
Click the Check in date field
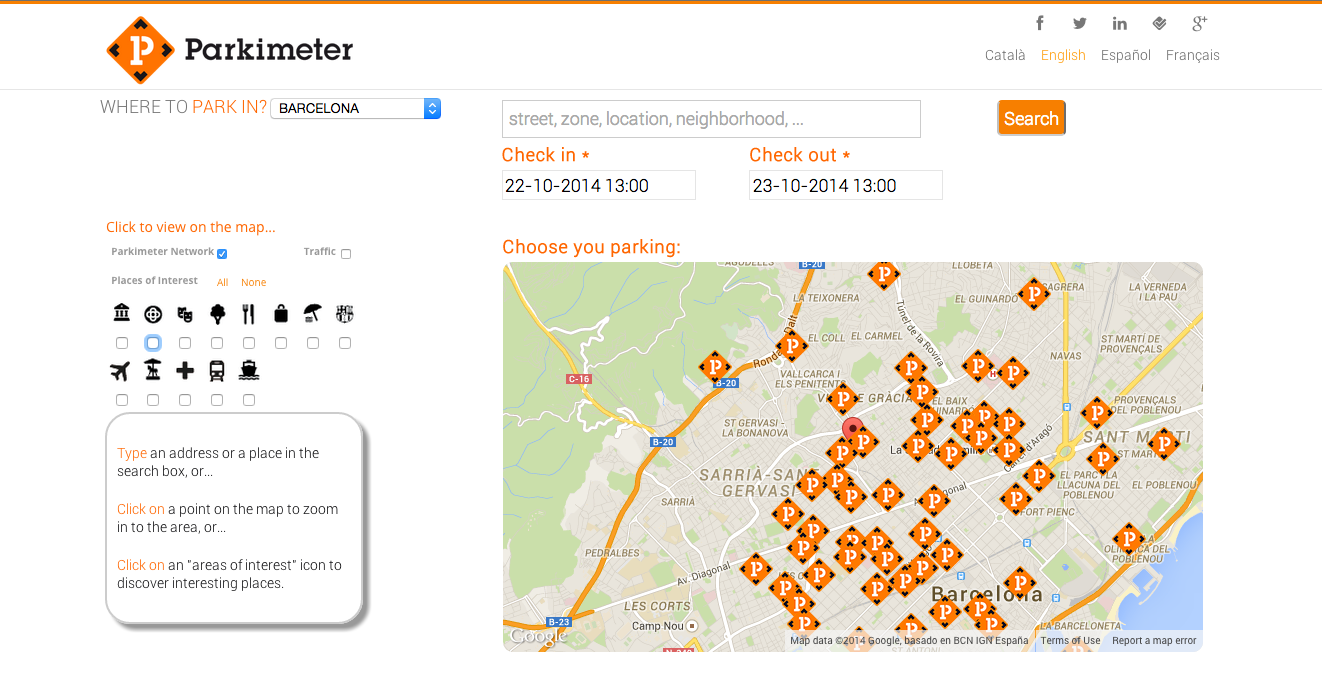coord(598,185)
